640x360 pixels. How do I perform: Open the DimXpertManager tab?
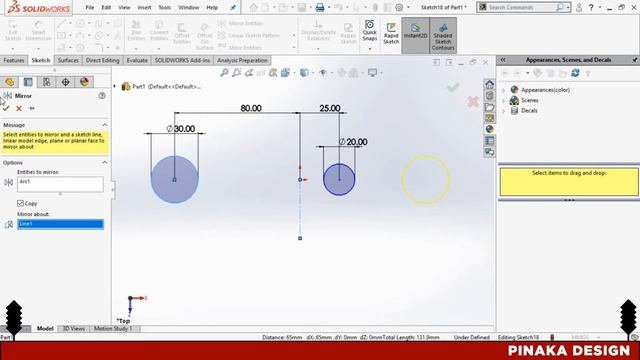coord(65,82)
